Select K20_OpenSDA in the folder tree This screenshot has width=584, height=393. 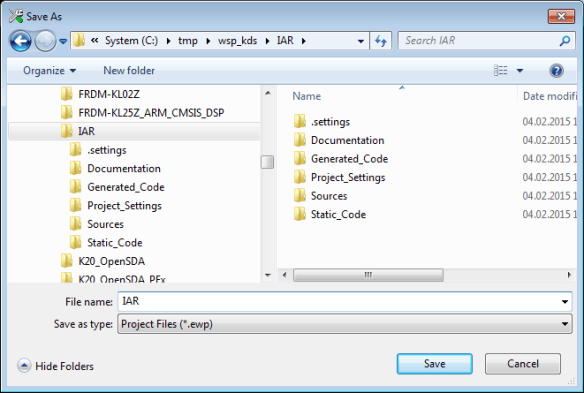point(111,261)
